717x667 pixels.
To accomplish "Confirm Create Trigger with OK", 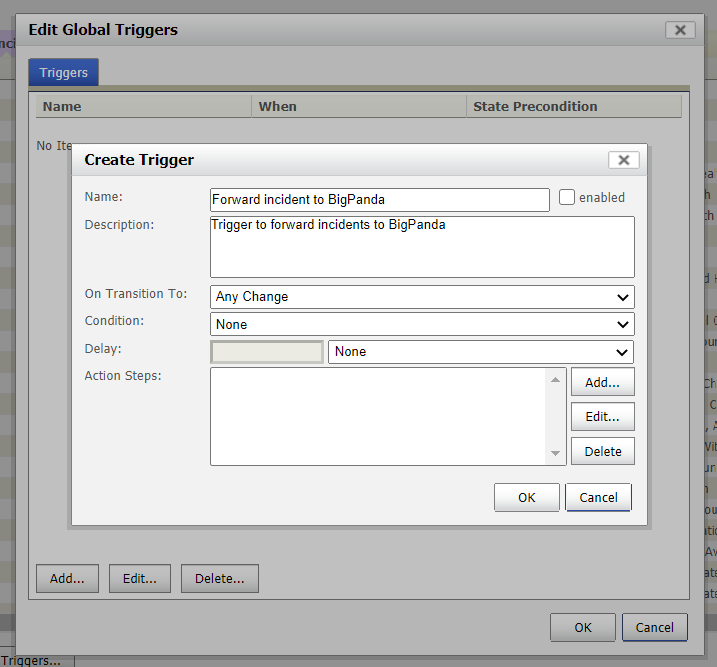I will (x=527, y=497).
